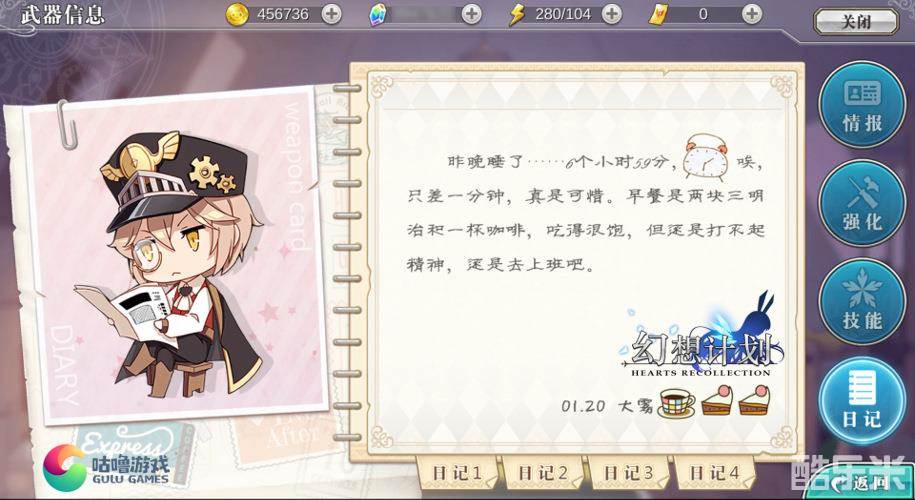Tap the golden ticket icon
Viewport: 915px width, 500px height.
pos(658,15)
